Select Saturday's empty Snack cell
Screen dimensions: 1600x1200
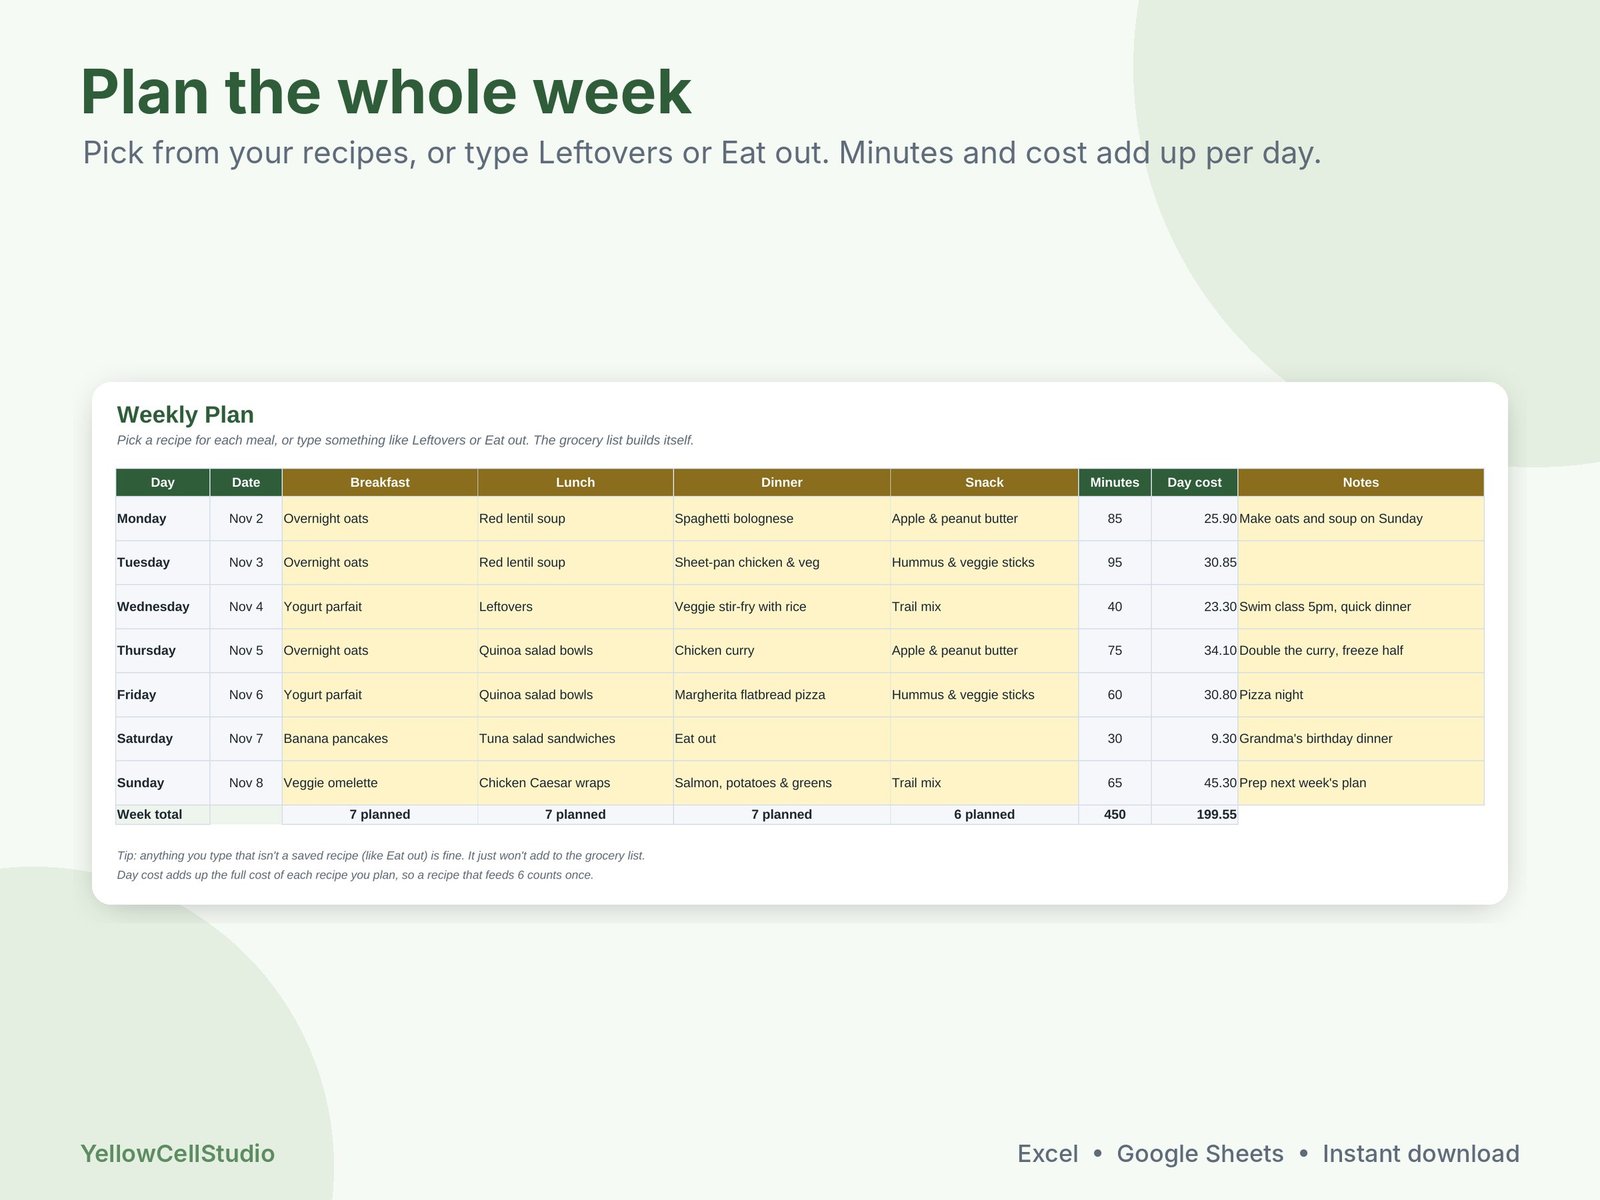(x=984, y=738)
